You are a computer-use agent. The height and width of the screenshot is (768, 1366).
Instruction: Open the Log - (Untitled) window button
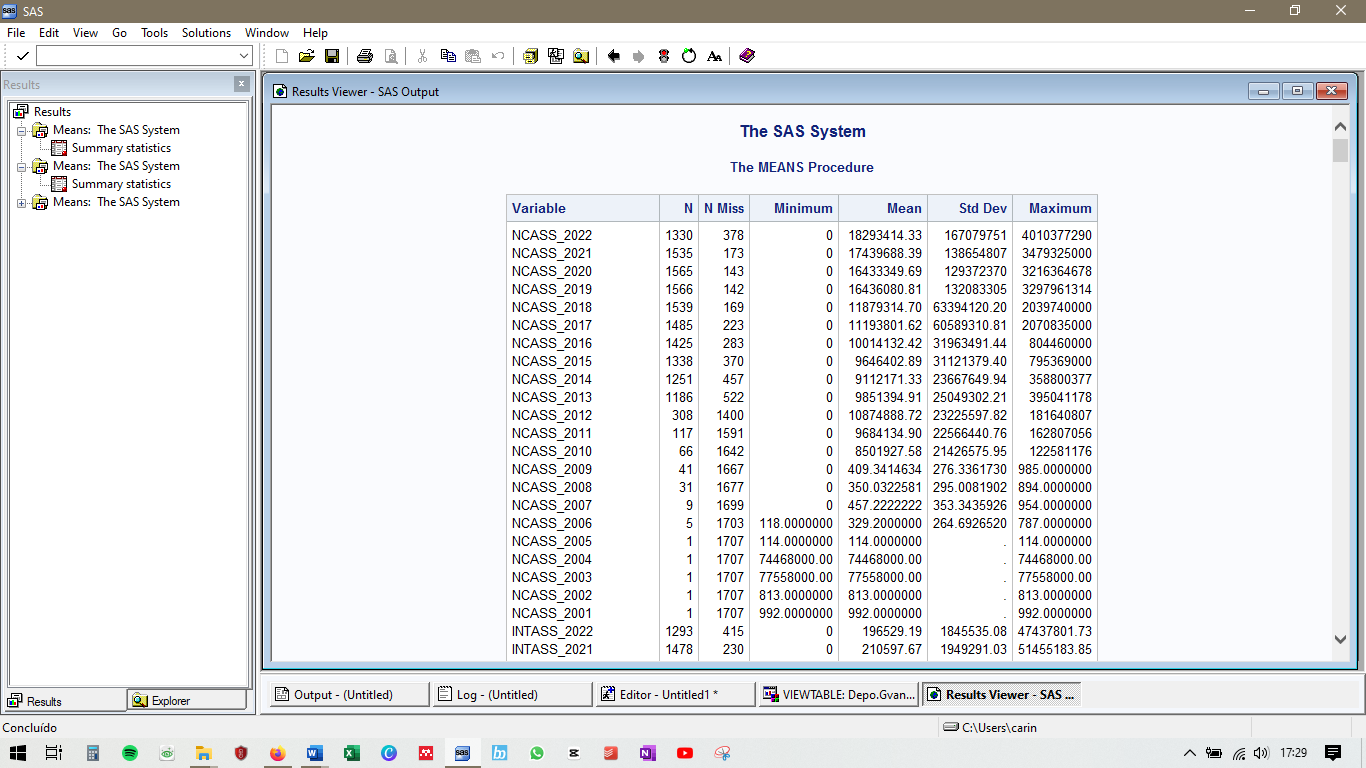point(511,694)
